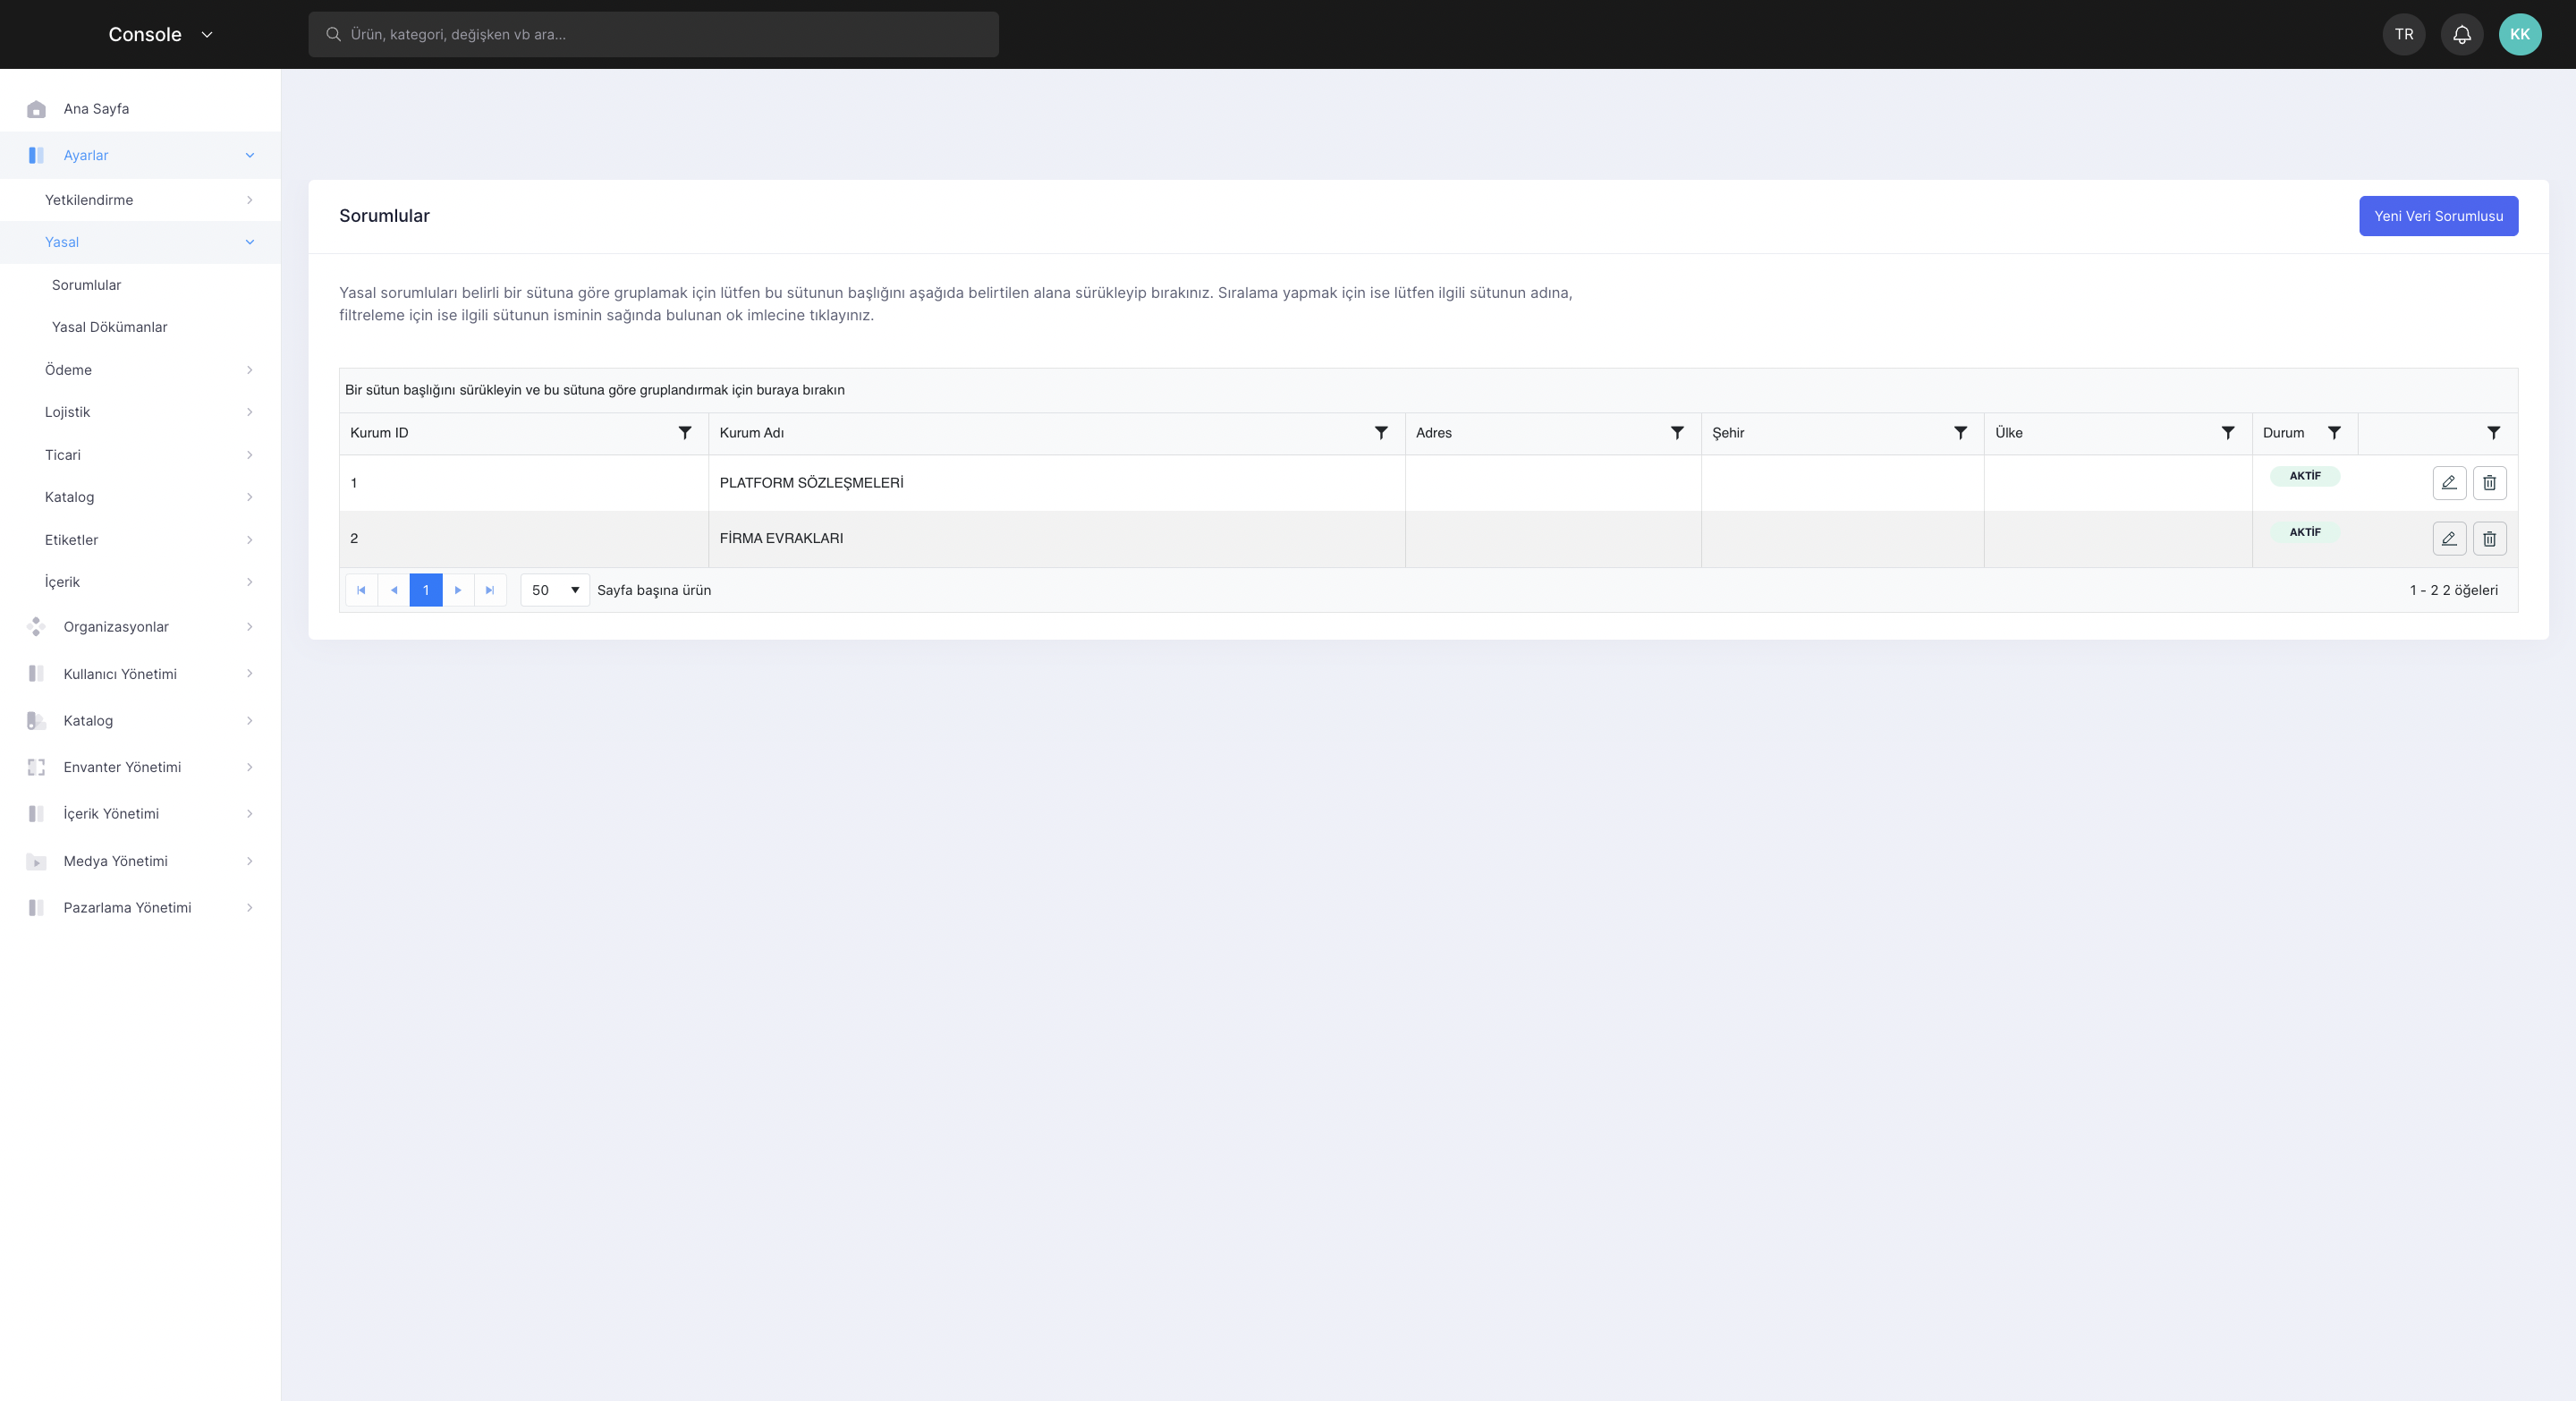Open the notifications bell
The image size is (2576, 1401).
click(x=2462, y=34)
